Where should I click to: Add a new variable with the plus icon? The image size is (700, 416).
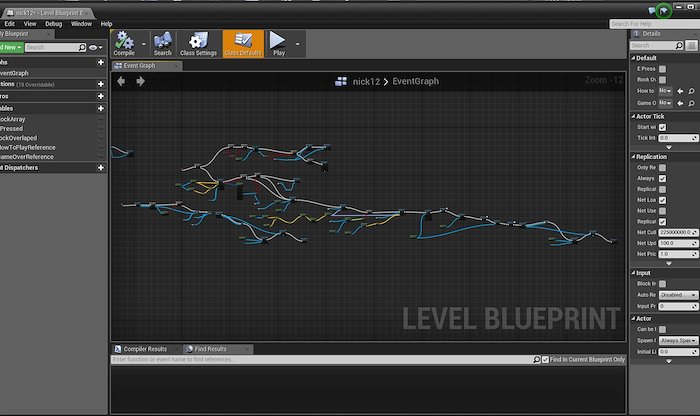(x=100, y=108)
